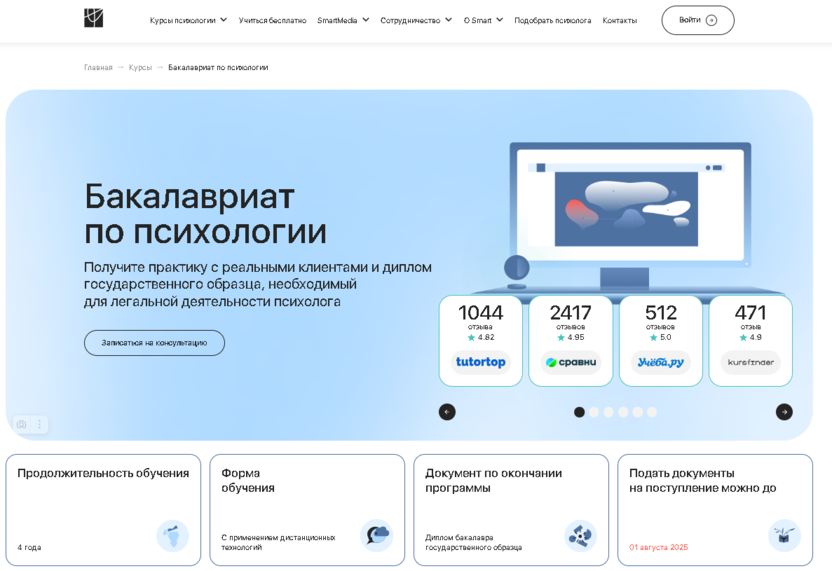832x571 pixels.
Task: Click the Диплом бакалавра государственного образца text
Action: pyautogui.click(x=473, y=542)
